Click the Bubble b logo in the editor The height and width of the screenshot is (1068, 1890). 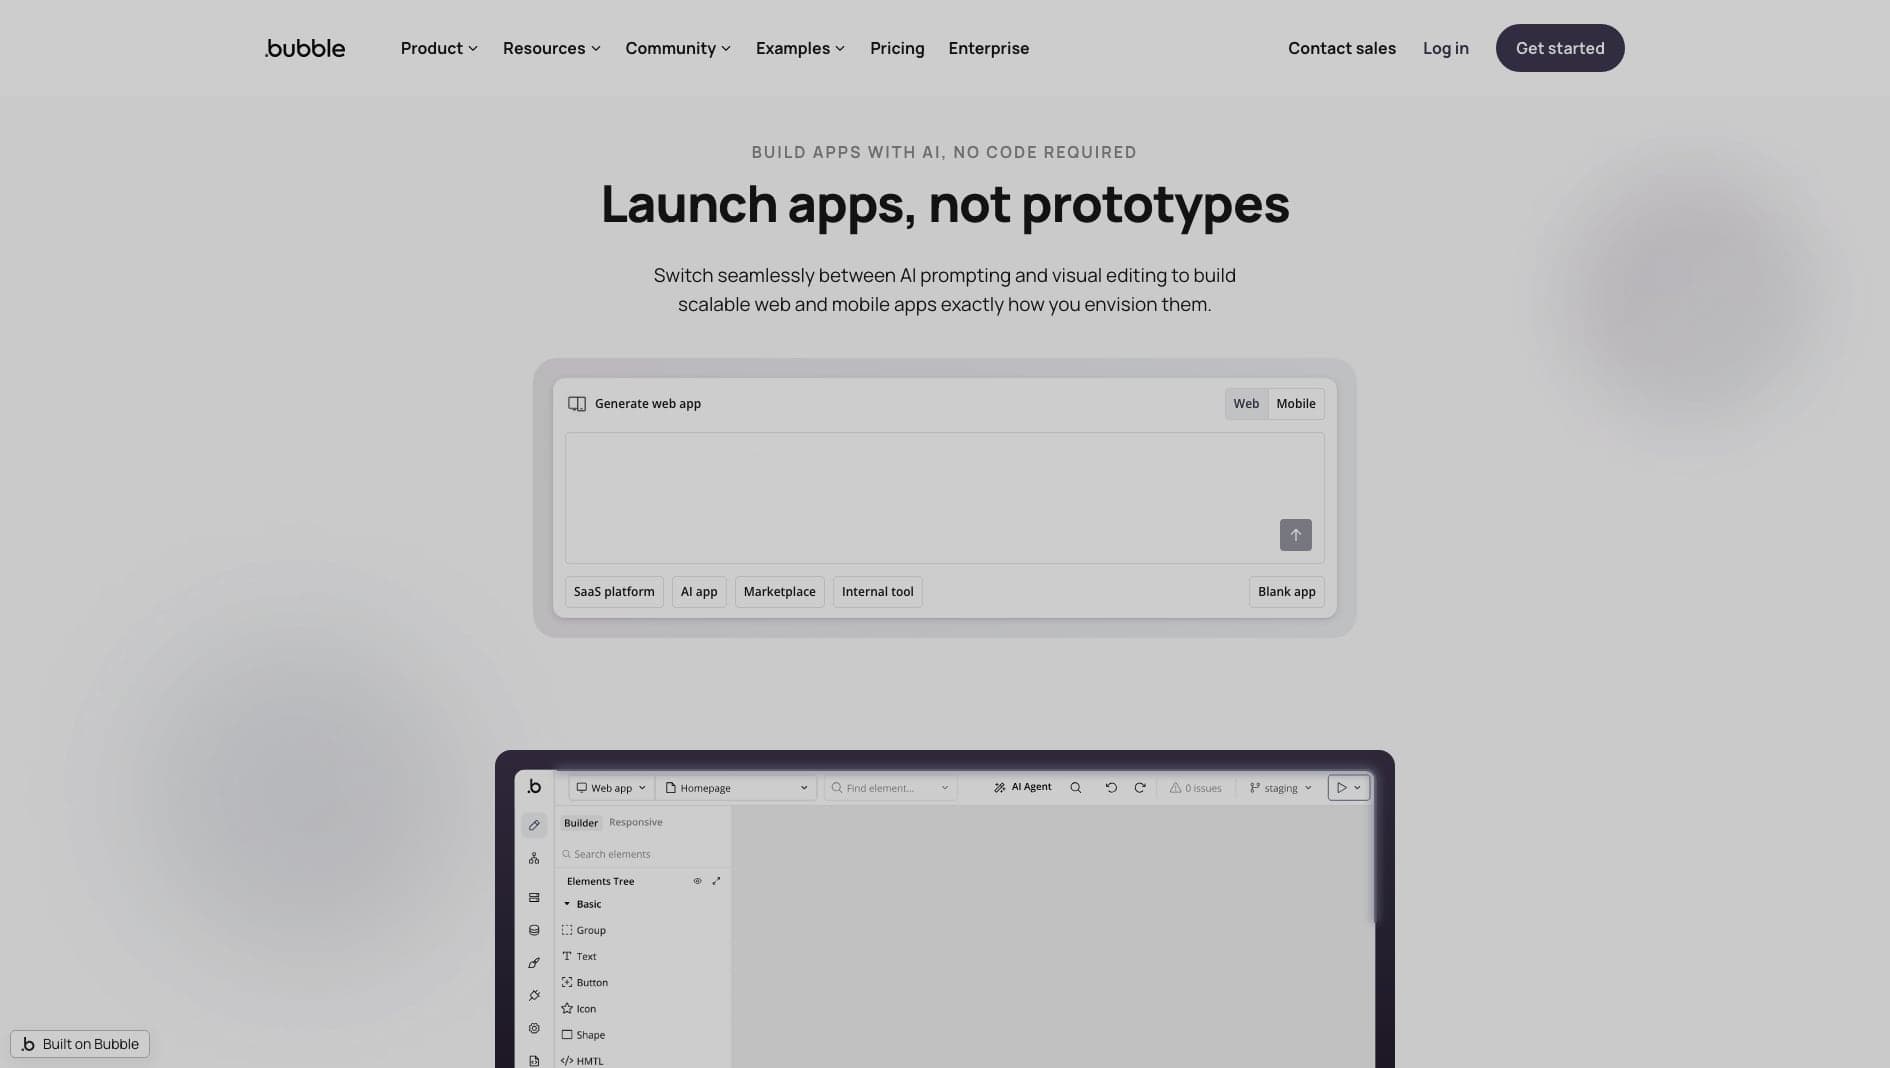534,787
